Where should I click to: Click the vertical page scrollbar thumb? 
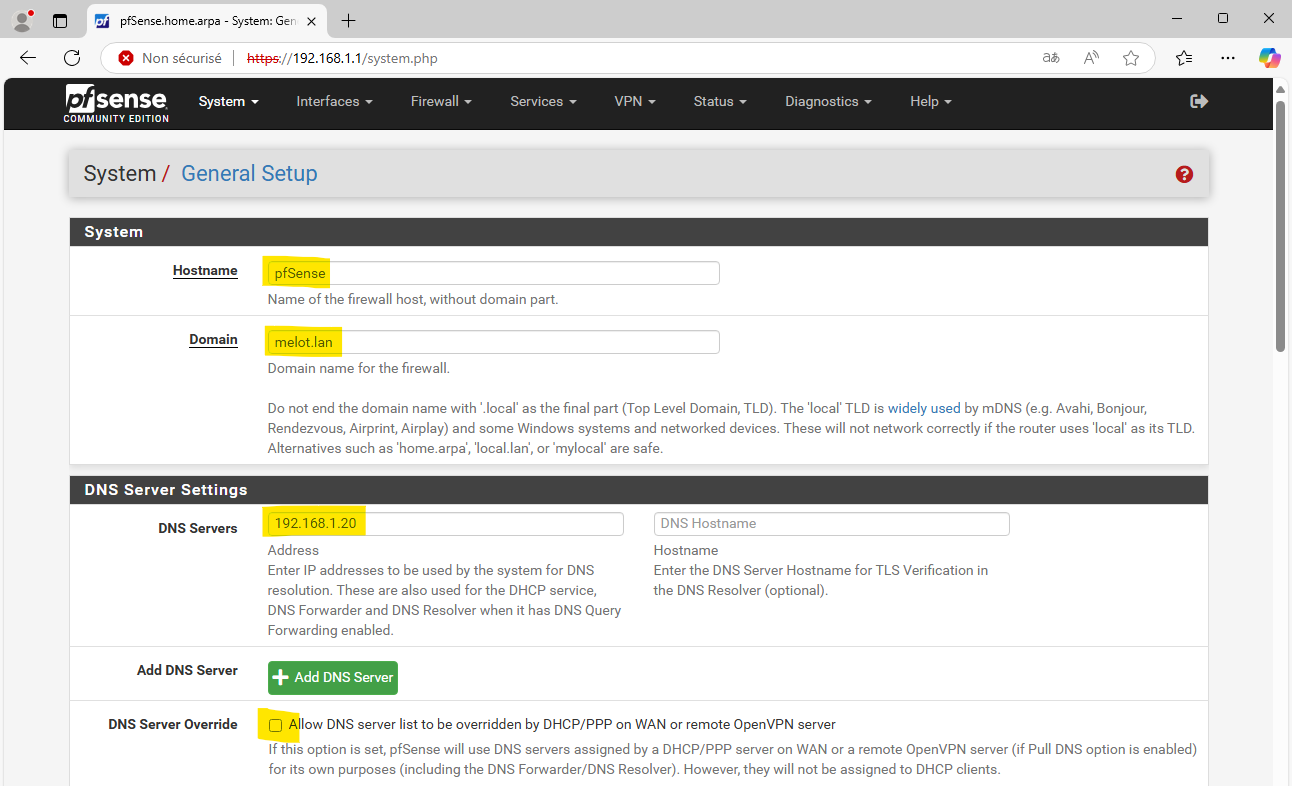click(x=1281, y=225)
